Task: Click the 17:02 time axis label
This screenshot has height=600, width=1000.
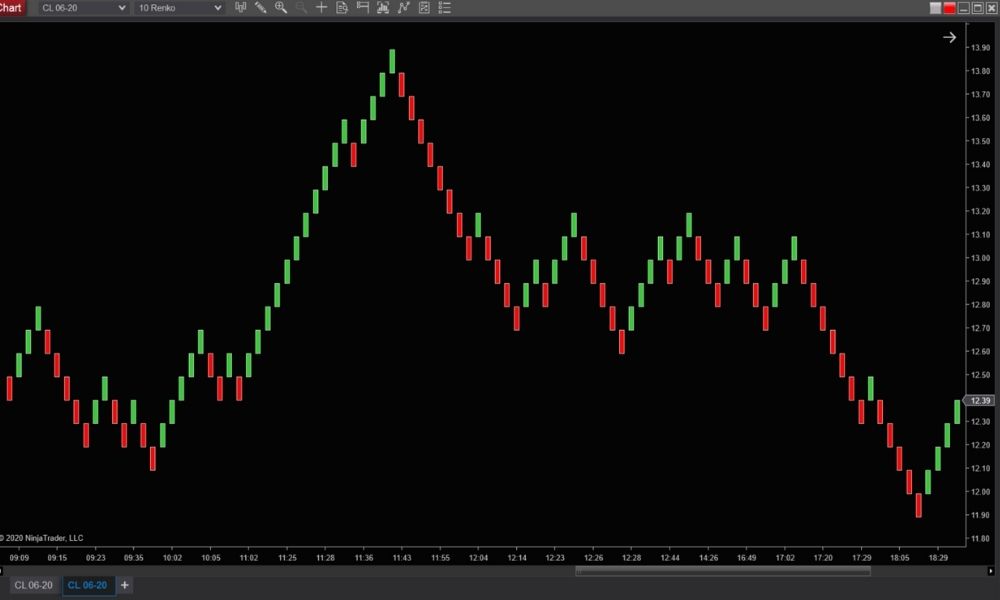Action: click(784, 558)
